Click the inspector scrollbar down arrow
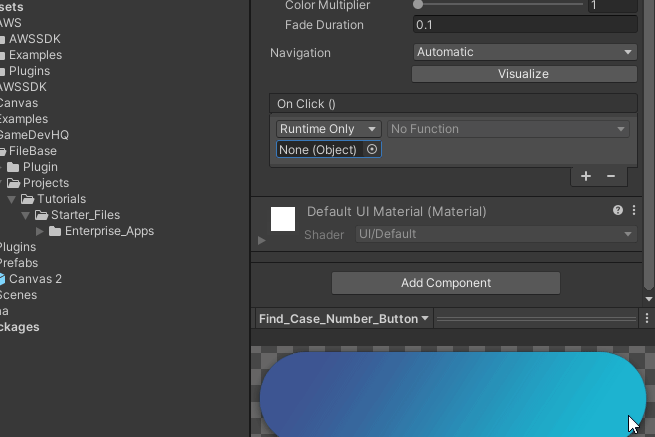The width and height of the screenshot is (655, 437). [648, 299]
